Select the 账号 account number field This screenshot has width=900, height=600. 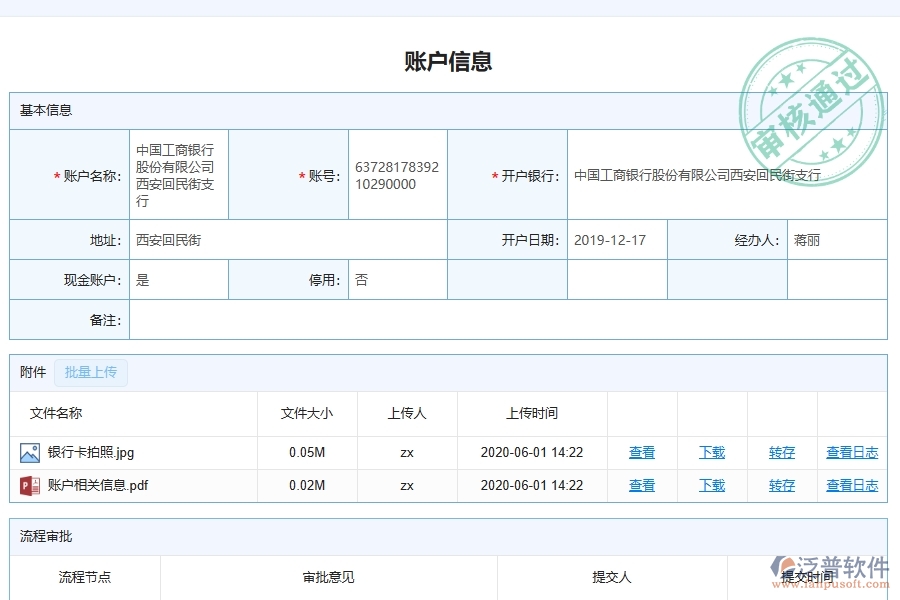(396, 173)
